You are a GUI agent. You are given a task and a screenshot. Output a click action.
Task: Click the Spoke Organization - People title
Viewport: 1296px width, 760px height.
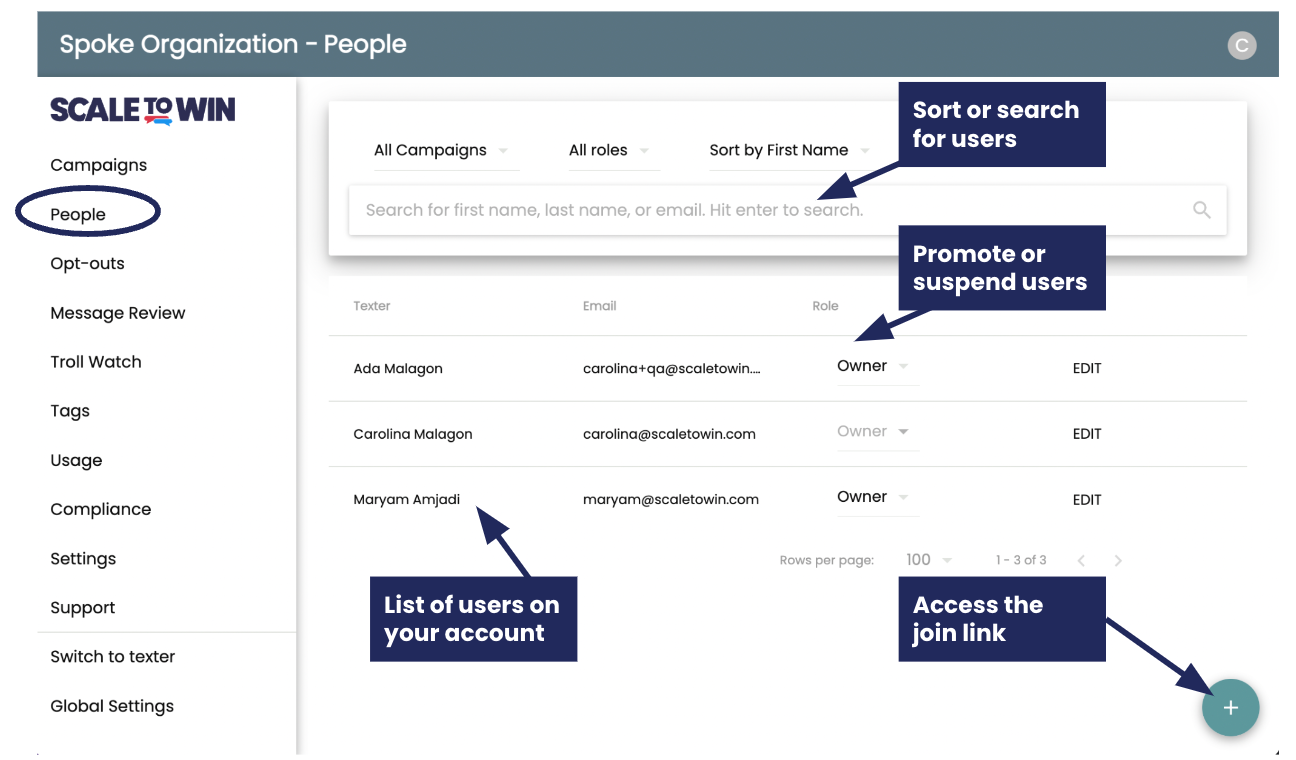pyautogui.click(x=233, y=44)
